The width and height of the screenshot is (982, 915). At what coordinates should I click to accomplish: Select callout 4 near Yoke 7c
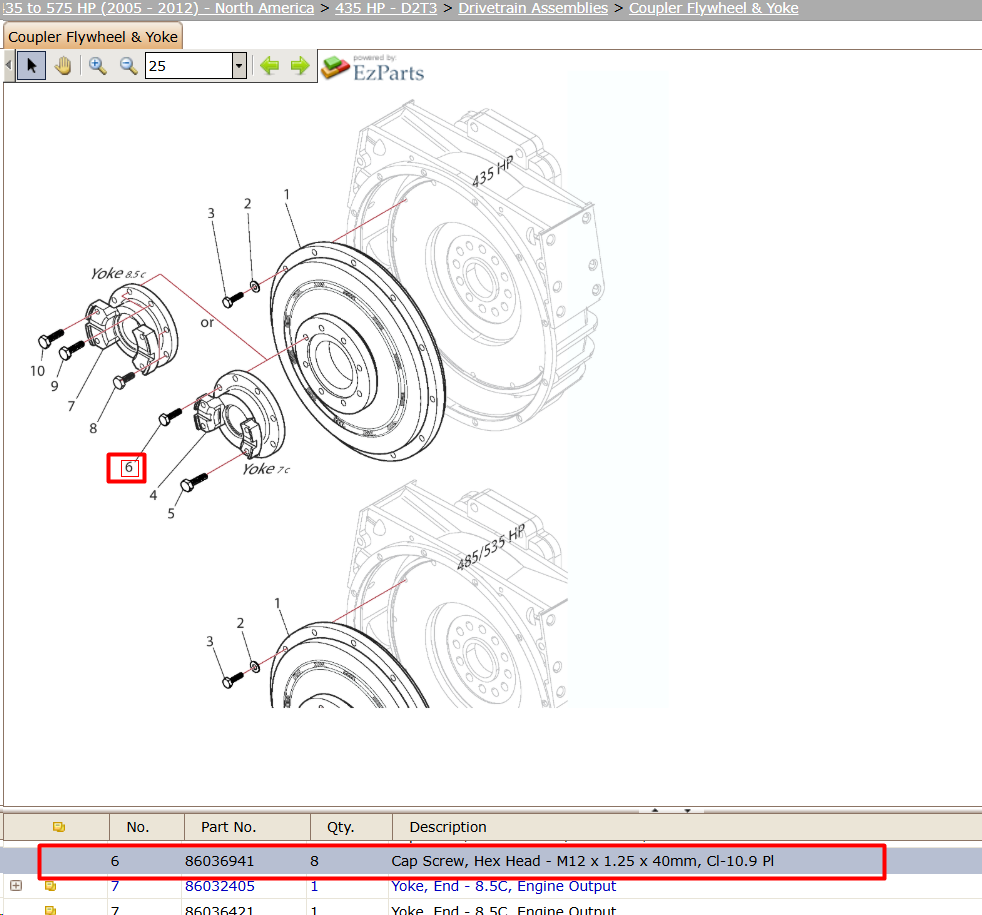[x=153, y=495]
